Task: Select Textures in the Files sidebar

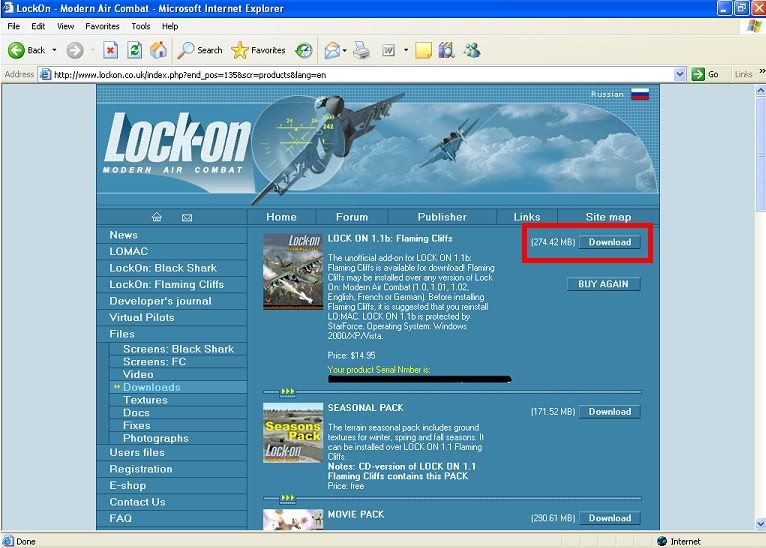Action: click(x=145, y=400)
